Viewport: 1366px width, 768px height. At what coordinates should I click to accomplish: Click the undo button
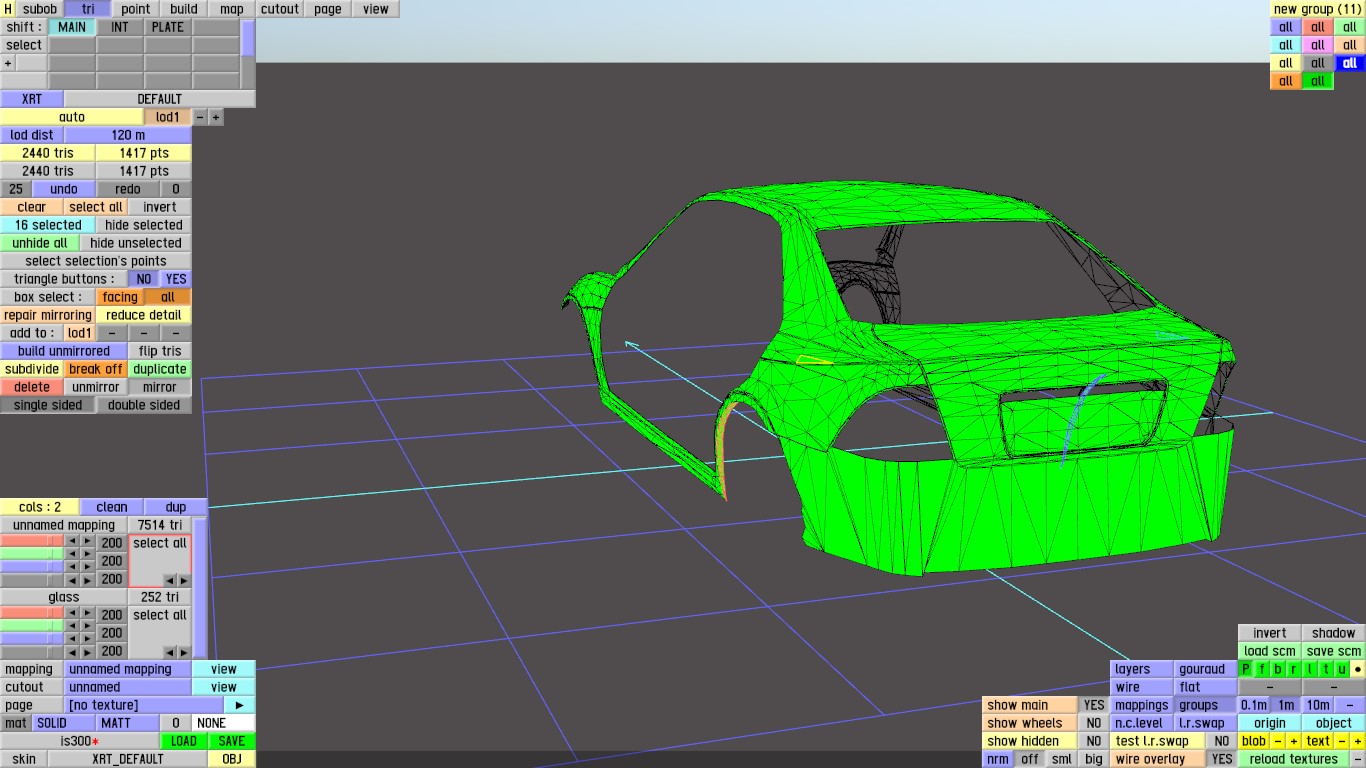click(64, 189)
